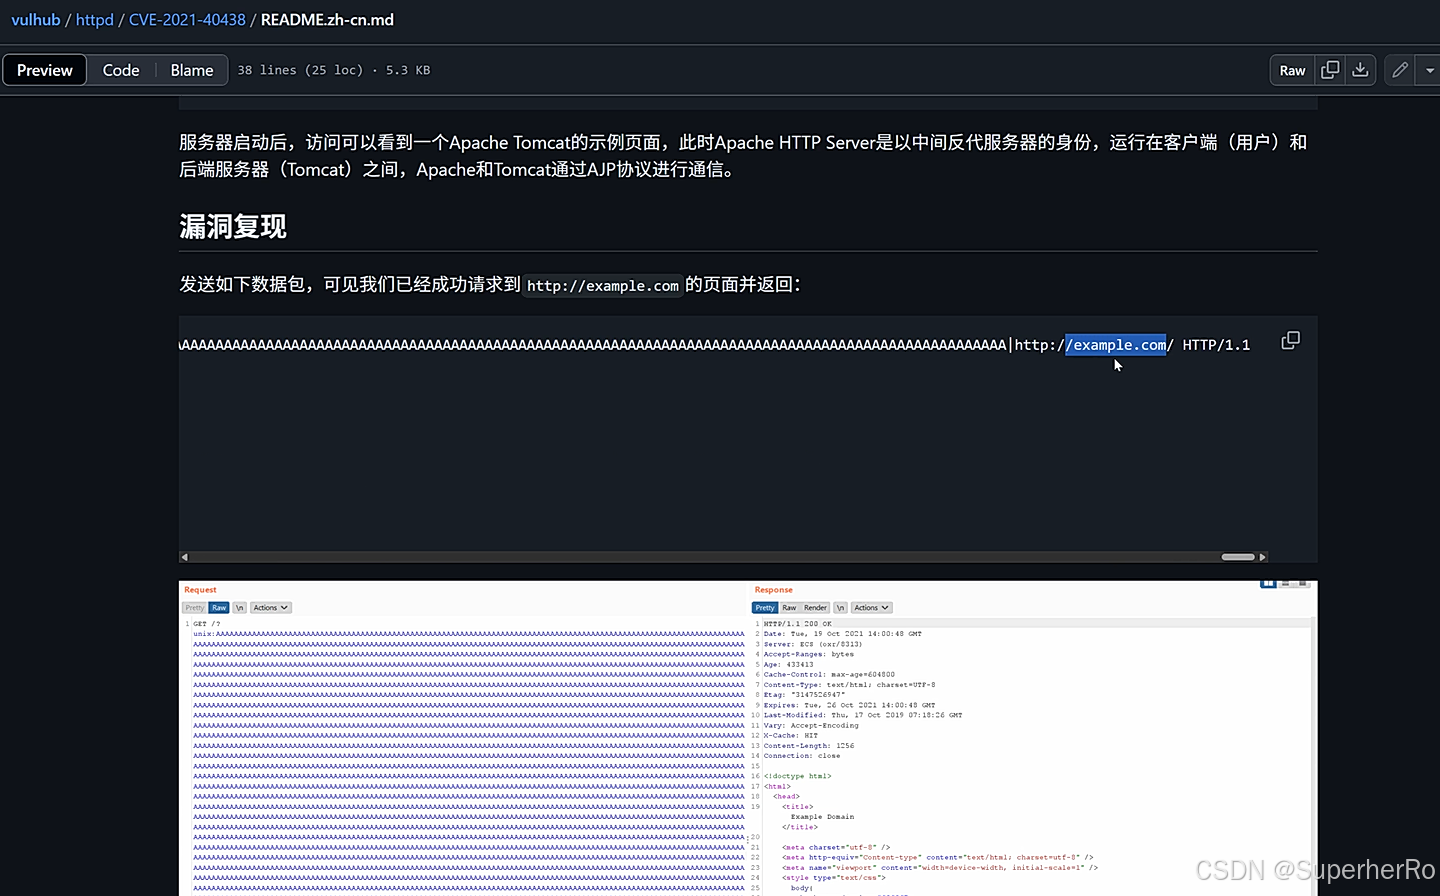Image resolution: width=1440 pixels, height=896 pixels.
Task: Click the code block scrollbar left arrow
Action: click(x=184, y=557)
